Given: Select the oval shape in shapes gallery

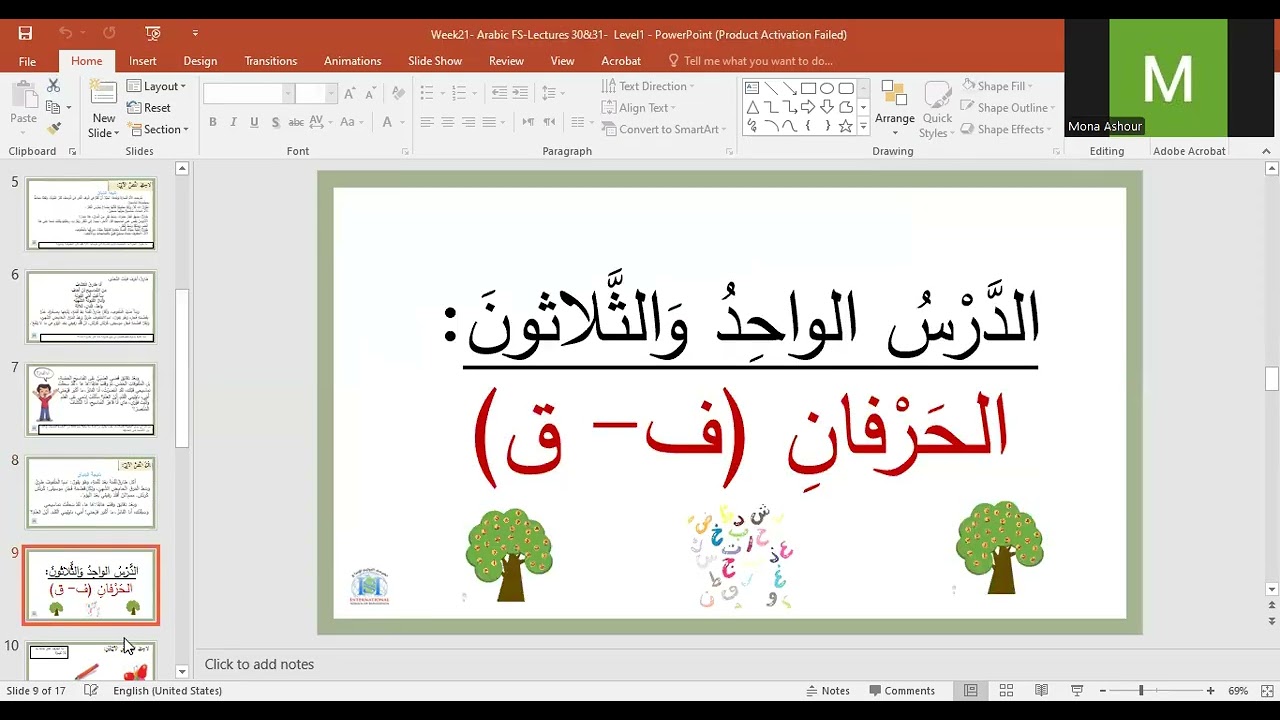Looking at the screenshot, I should point(827,88).
